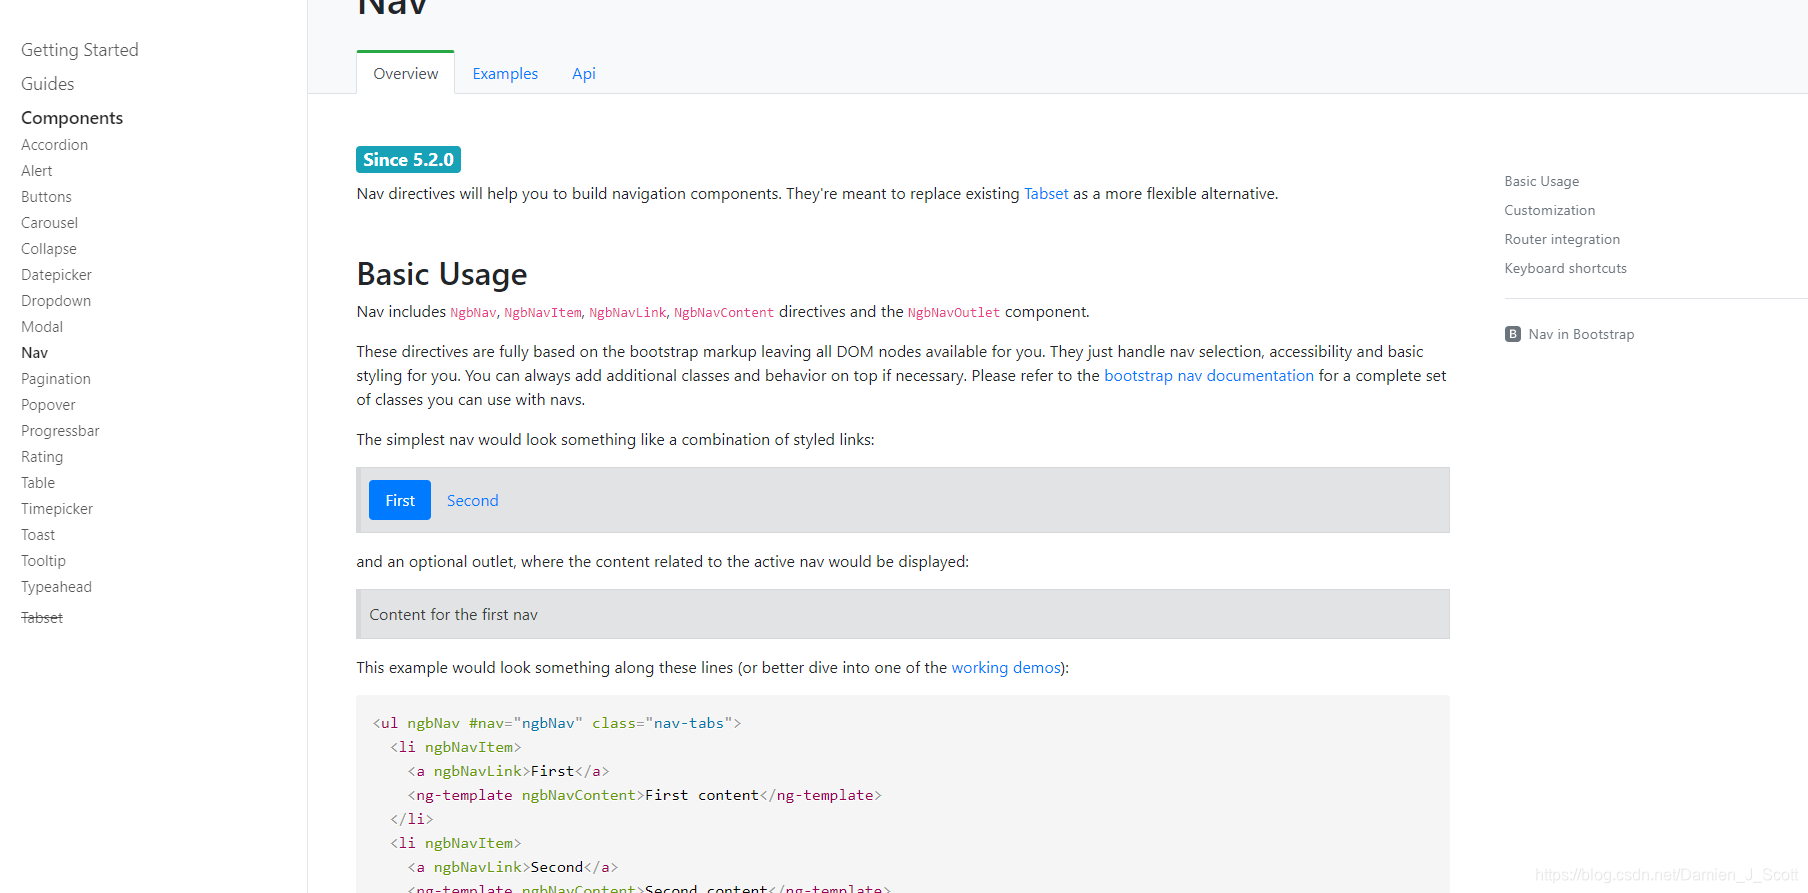
Task: Open Dropdown component page
Action: pos(56,301)
